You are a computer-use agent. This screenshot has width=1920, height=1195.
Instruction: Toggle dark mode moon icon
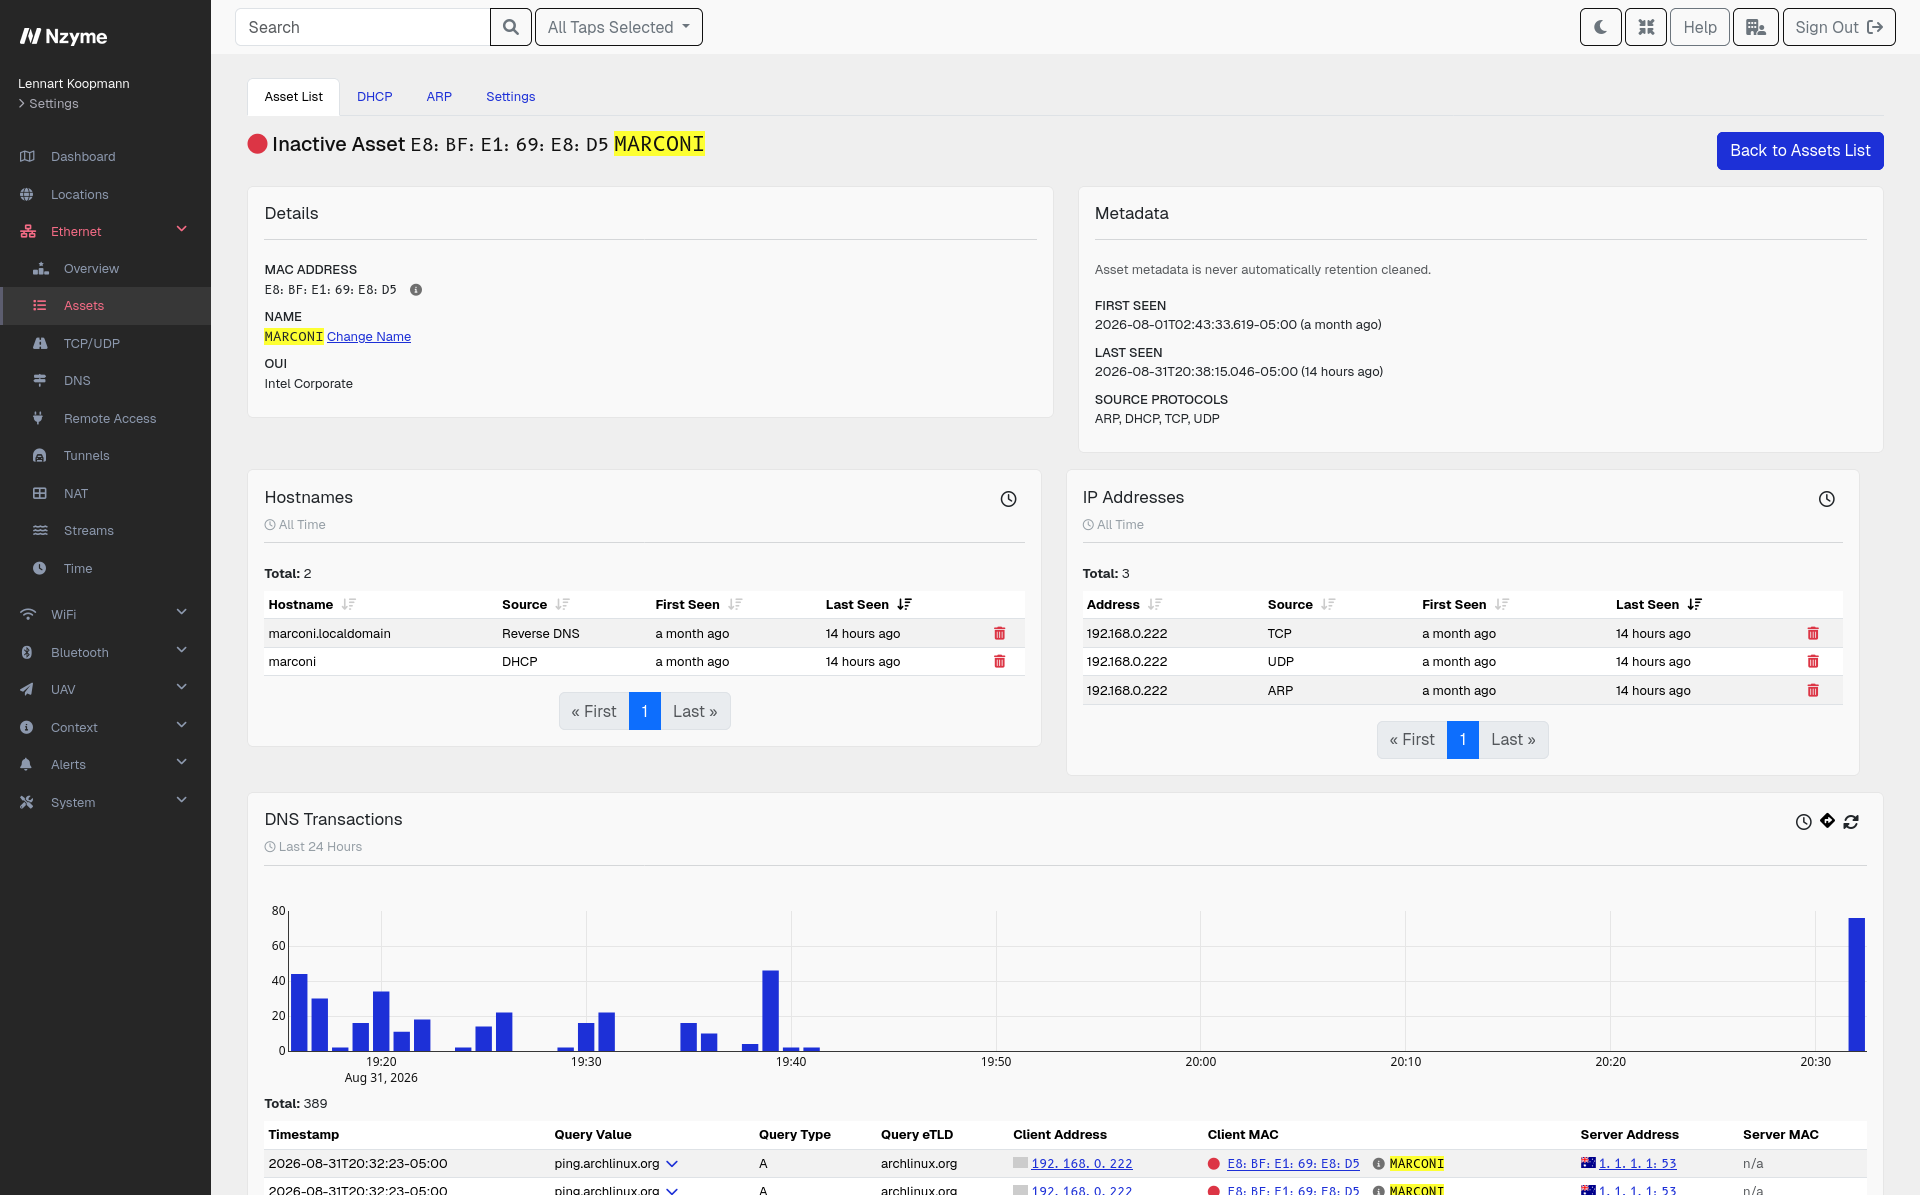click(x=1600, y=27)
